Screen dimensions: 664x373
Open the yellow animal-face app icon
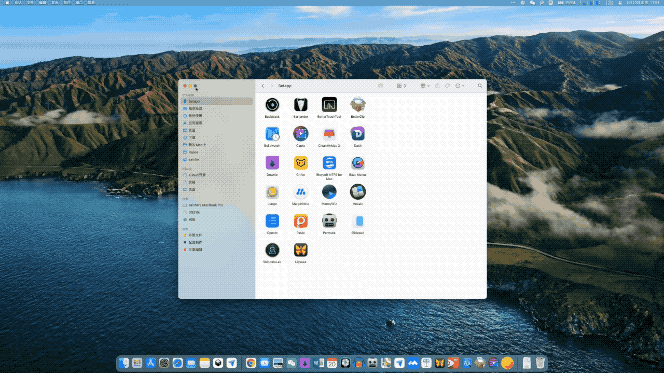(301, 163)
